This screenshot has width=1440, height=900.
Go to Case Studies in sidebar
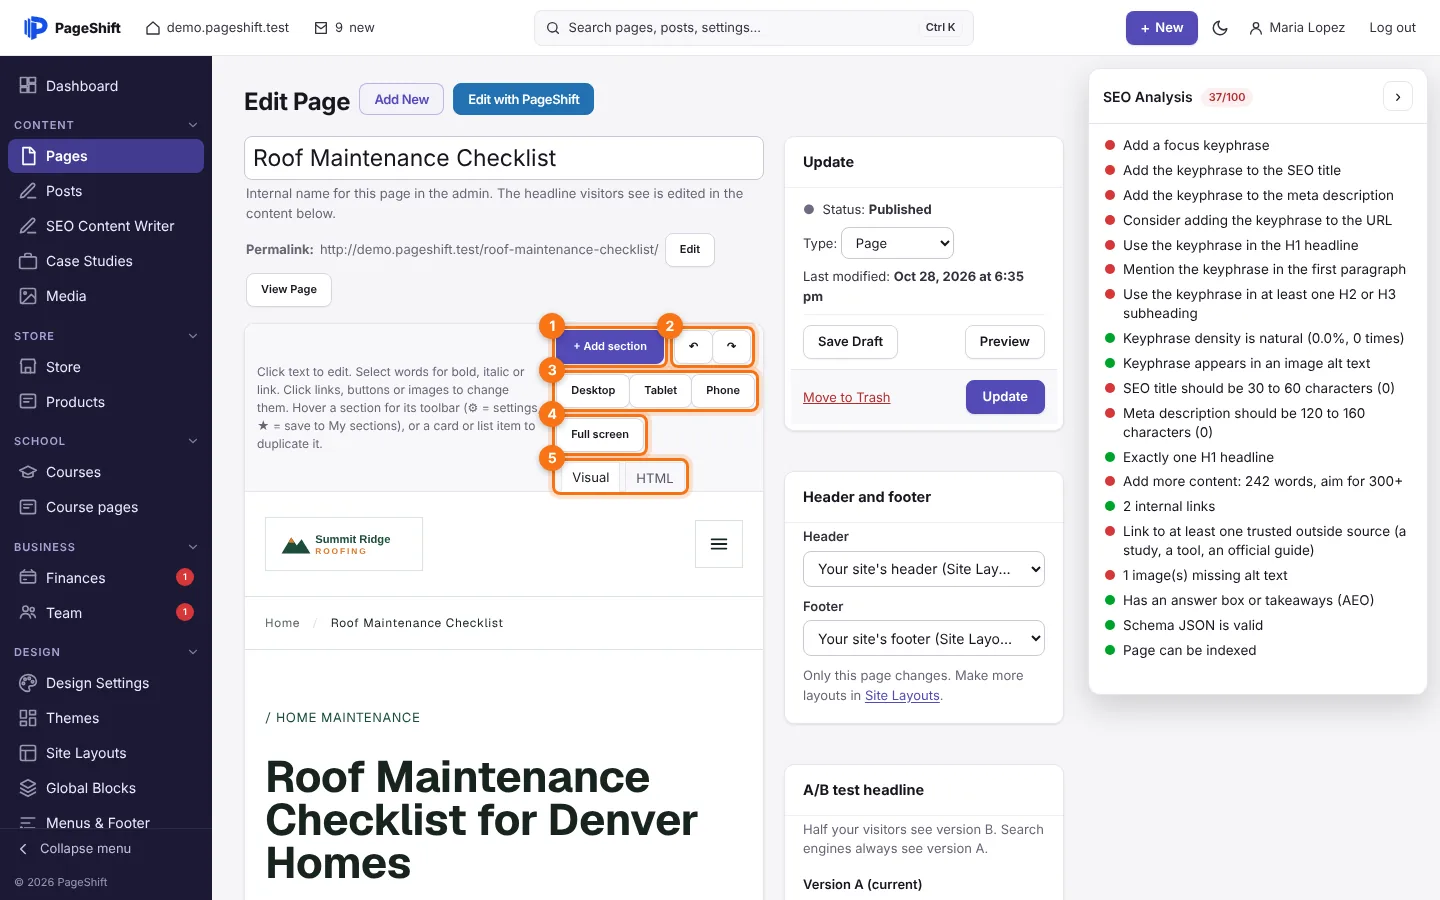click(x=106, y=261)
